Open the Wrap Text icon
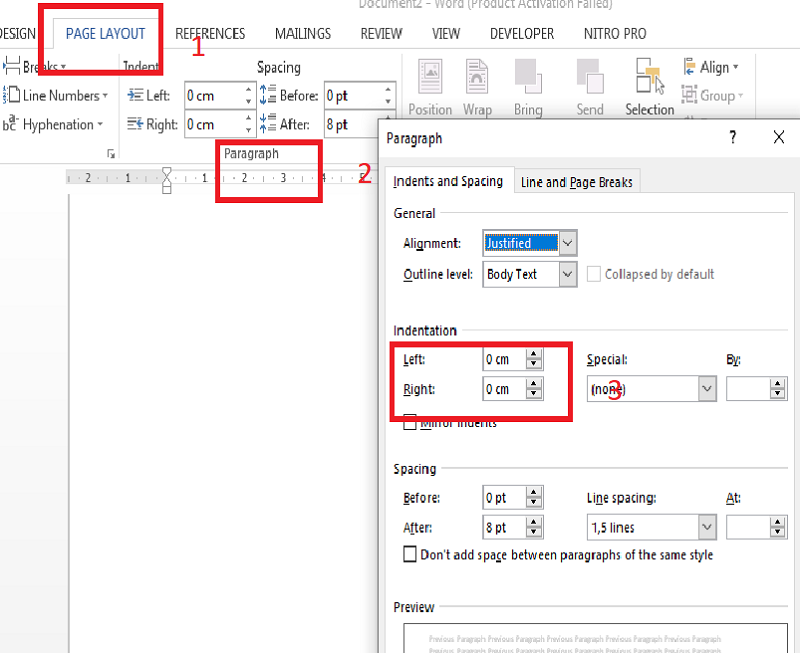Image resolution: width=800 pixels, height=653 pixels. point(477,77)
